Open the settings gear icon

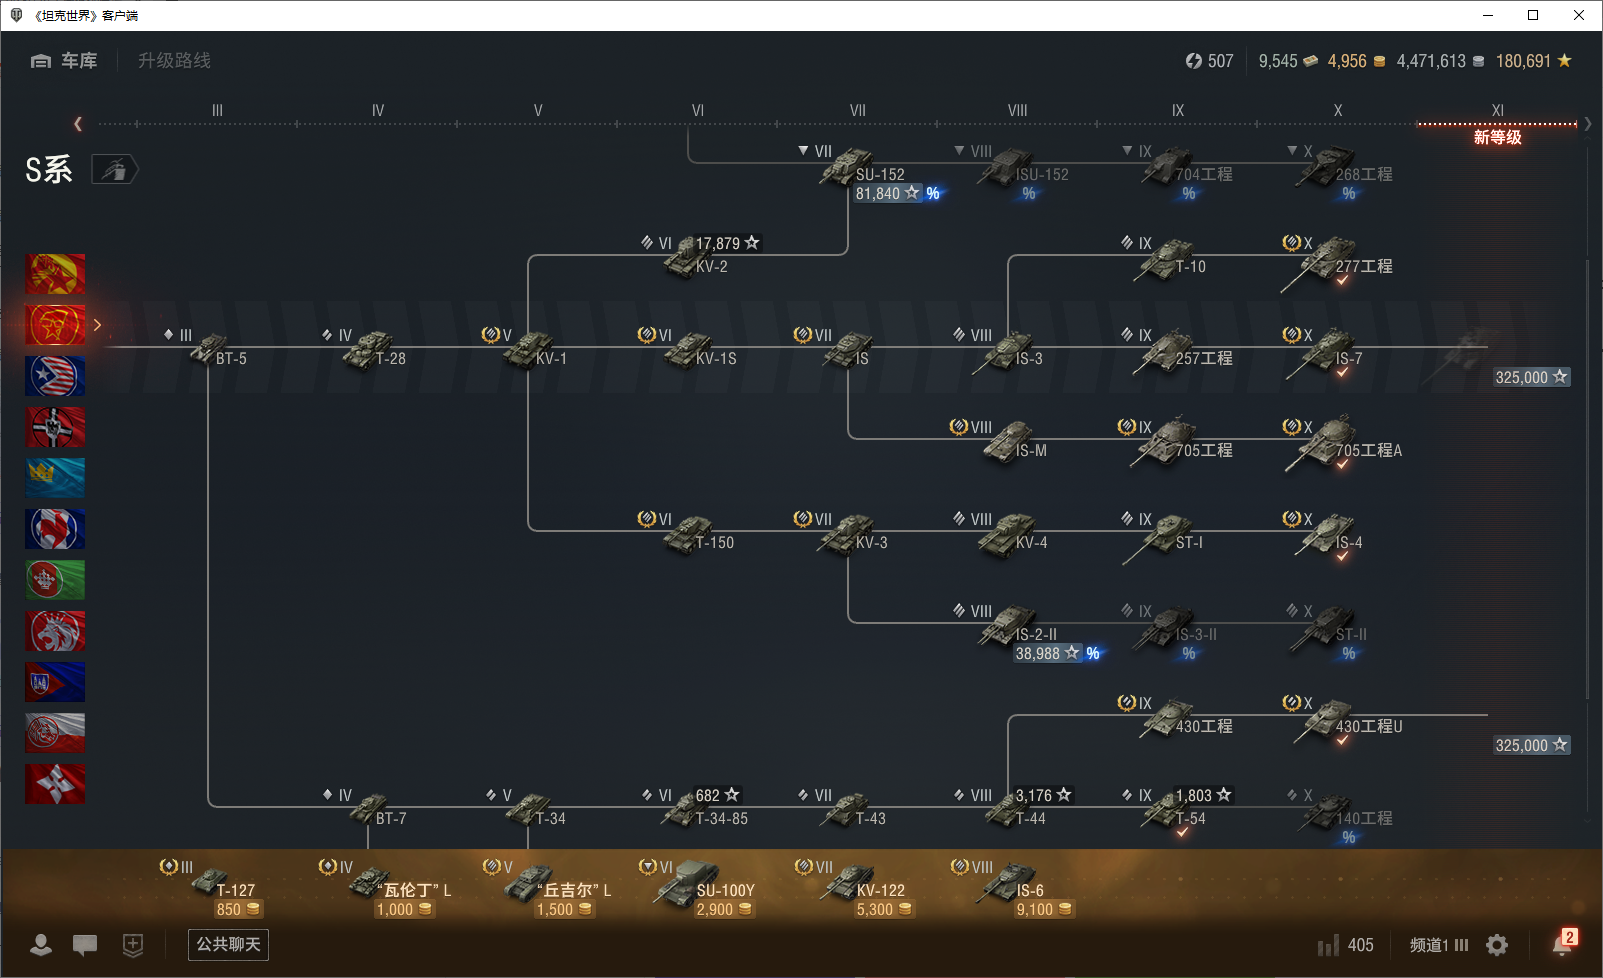click(1497, 945)
